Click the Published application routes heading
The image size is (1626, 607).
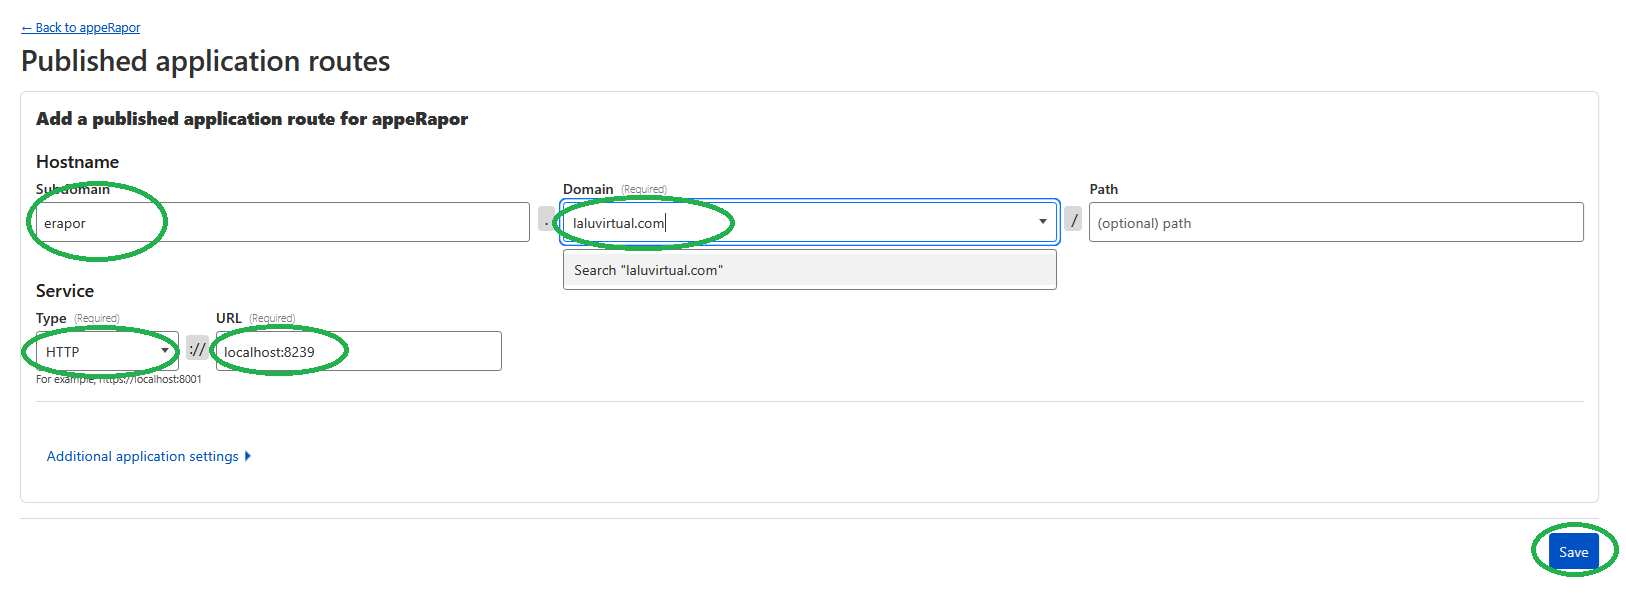206,61
